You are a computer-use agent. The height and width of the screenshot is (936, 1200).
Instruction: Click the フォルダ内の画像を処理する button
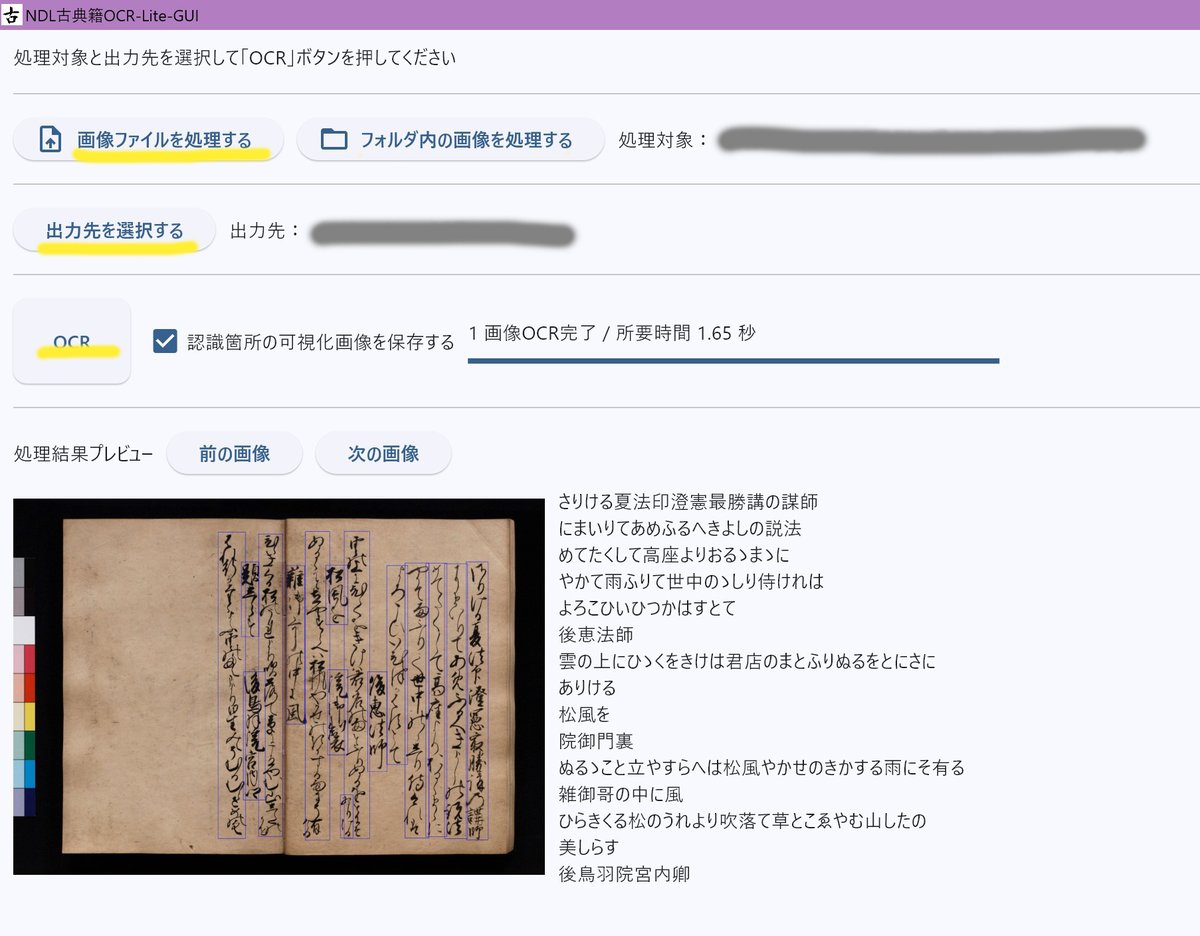tap(450, 139)
